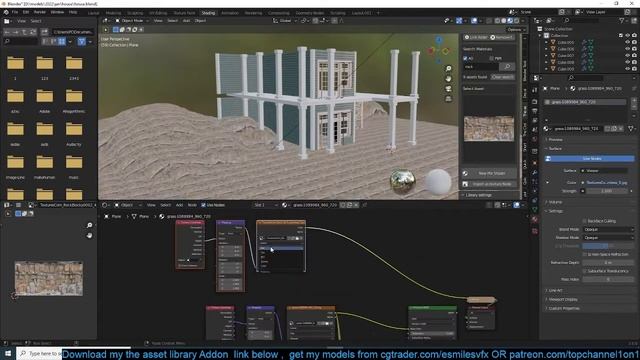The image size is (640, 360).
Task: Click the viewport zoom magnifier icon
Action: (449, 69)
